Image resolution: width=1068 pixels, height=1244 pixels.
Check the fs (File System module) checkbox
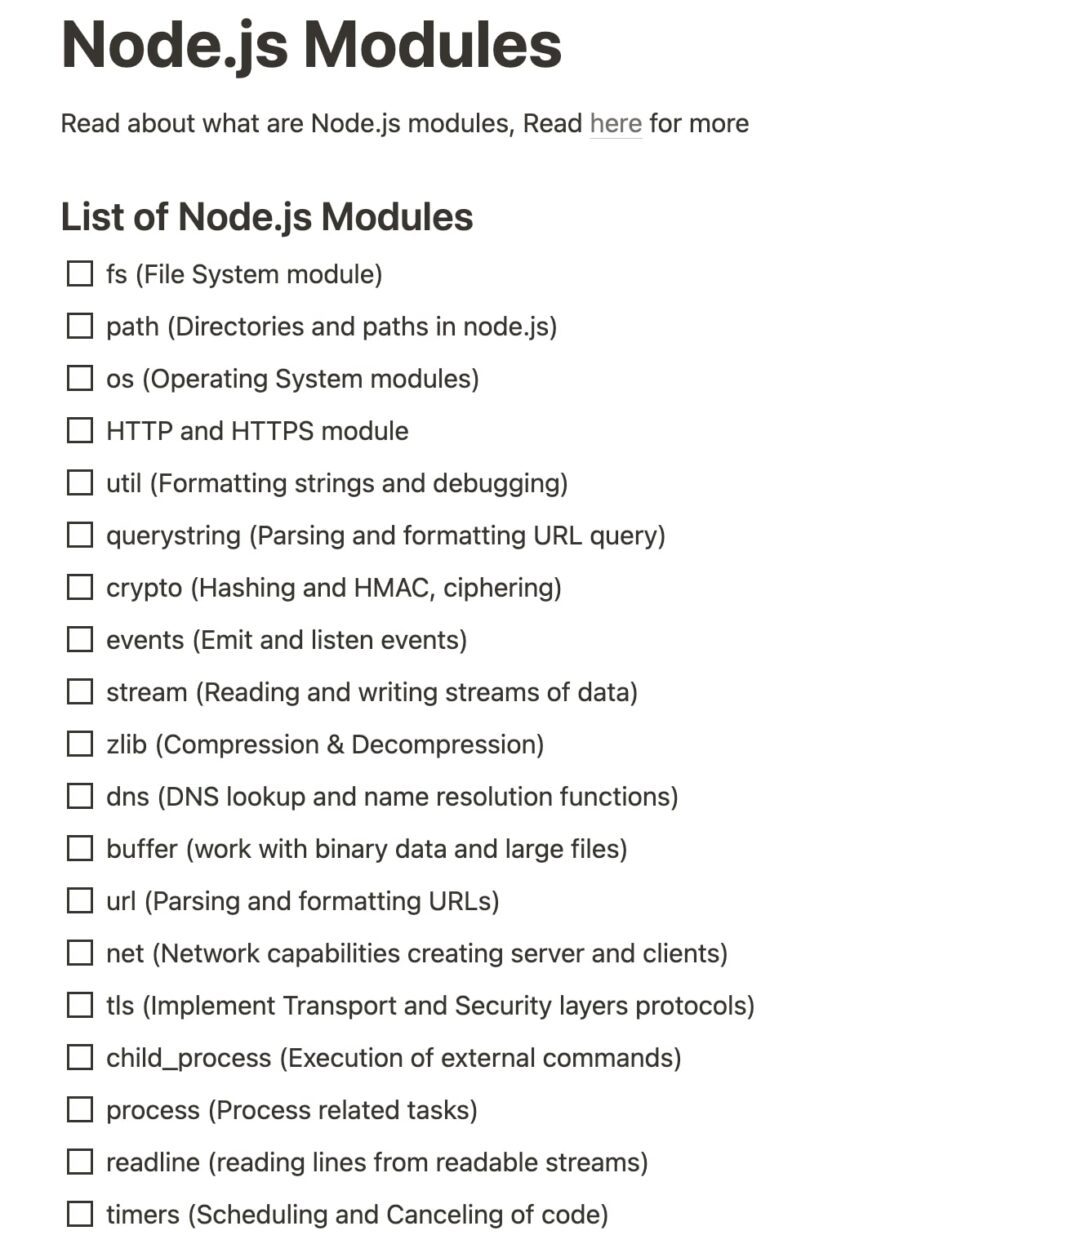click(80, 273)
